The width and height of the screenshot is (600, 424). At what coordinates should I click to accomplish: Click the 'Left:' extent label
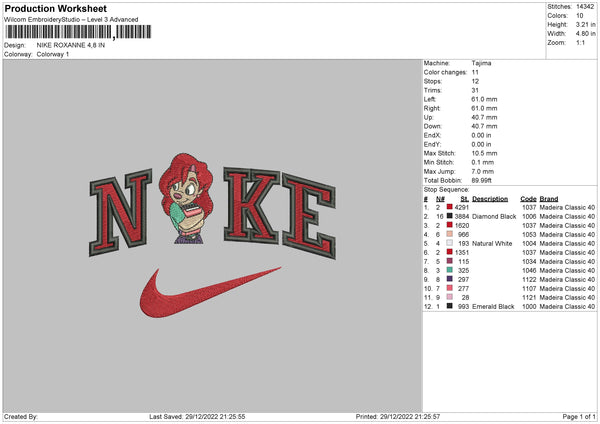(429, 99)
